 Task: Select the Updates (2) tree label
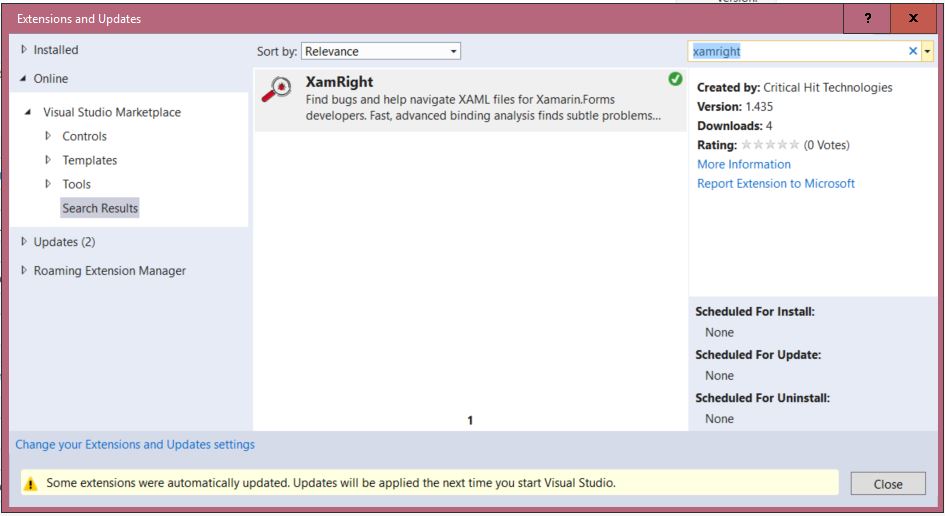(64, 242)
